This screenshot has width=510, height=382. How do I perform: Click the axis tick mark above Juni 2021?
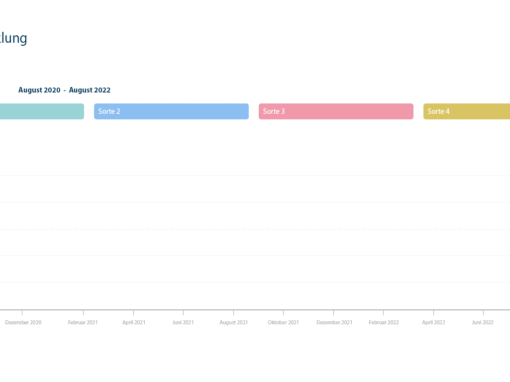point(183,312)
